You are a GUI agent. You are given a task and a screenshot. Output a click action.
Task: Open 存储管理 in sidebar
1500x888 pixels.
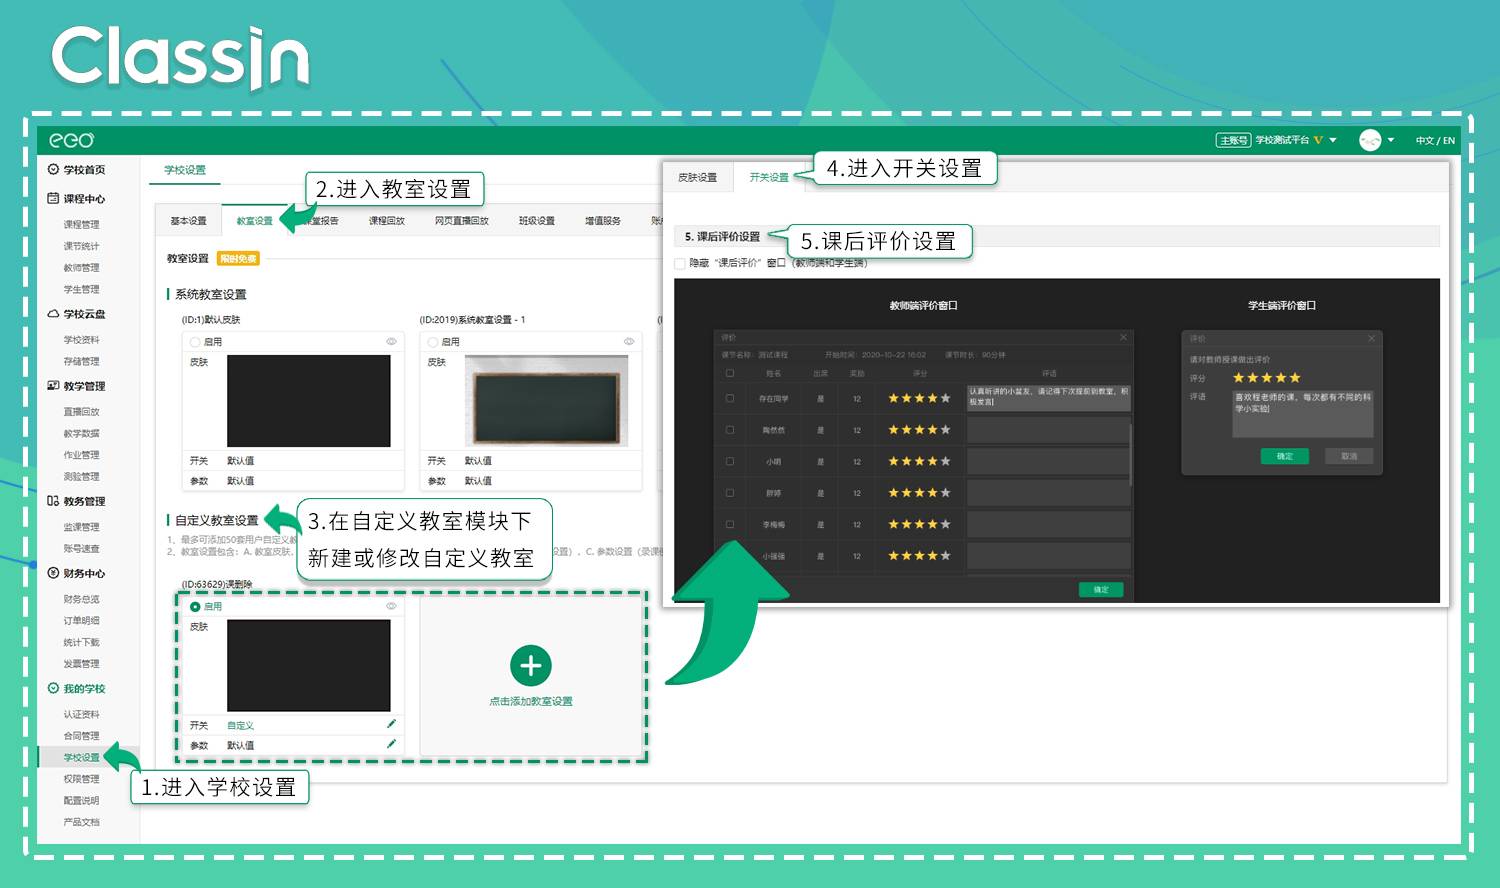82,361
